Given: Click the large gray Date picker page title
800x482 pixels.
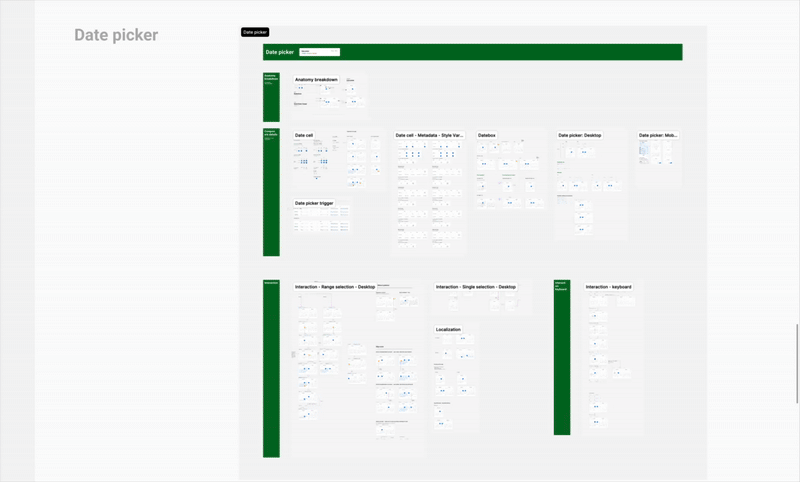Looking at the screenshot, I should (116, 35).
